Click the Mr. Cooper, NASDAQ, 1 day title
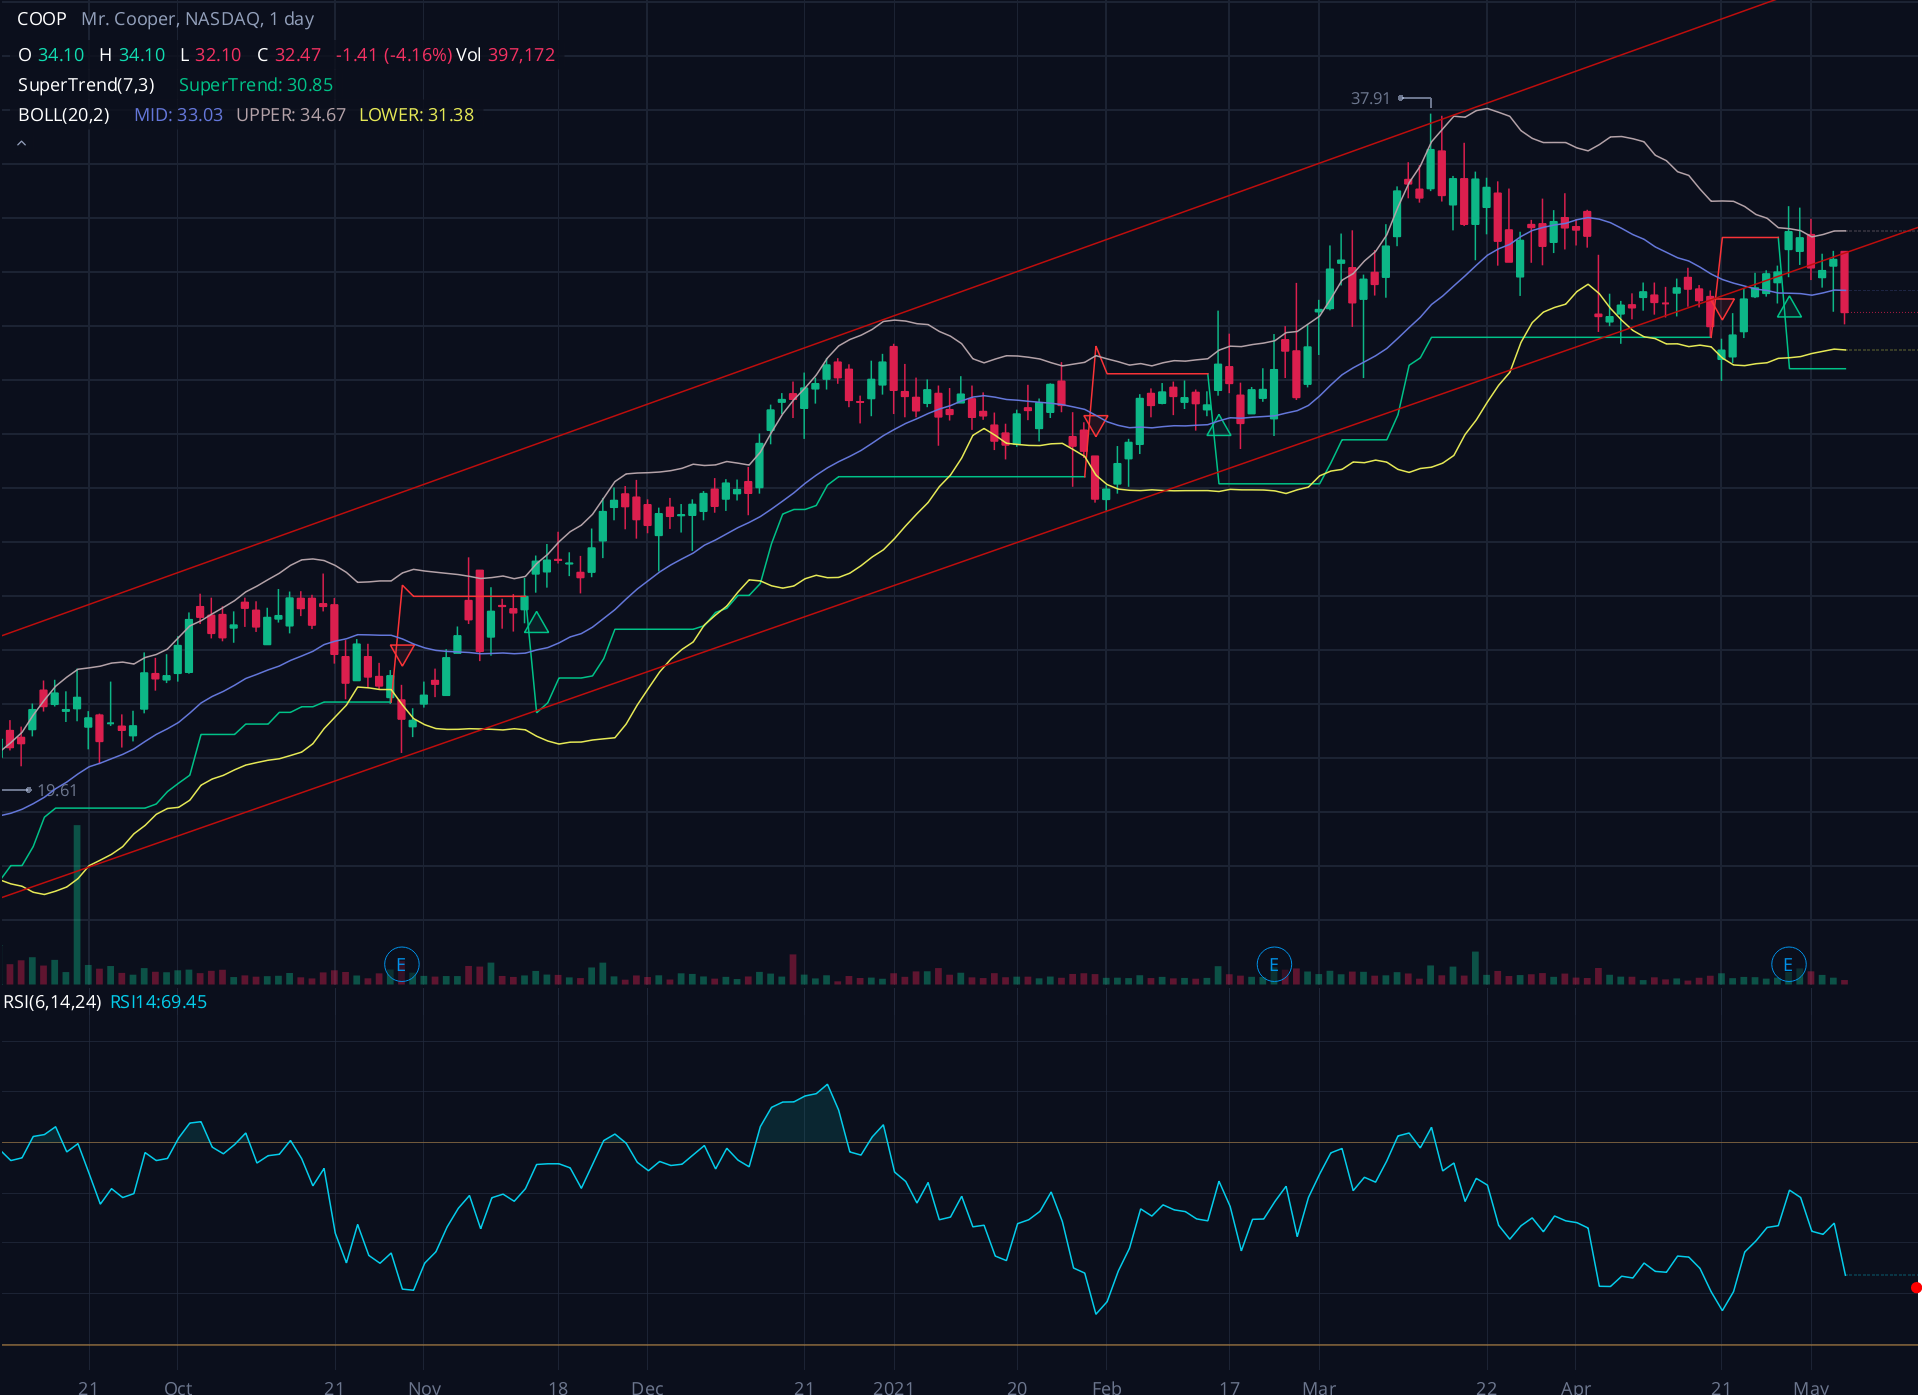 point(197,19)
